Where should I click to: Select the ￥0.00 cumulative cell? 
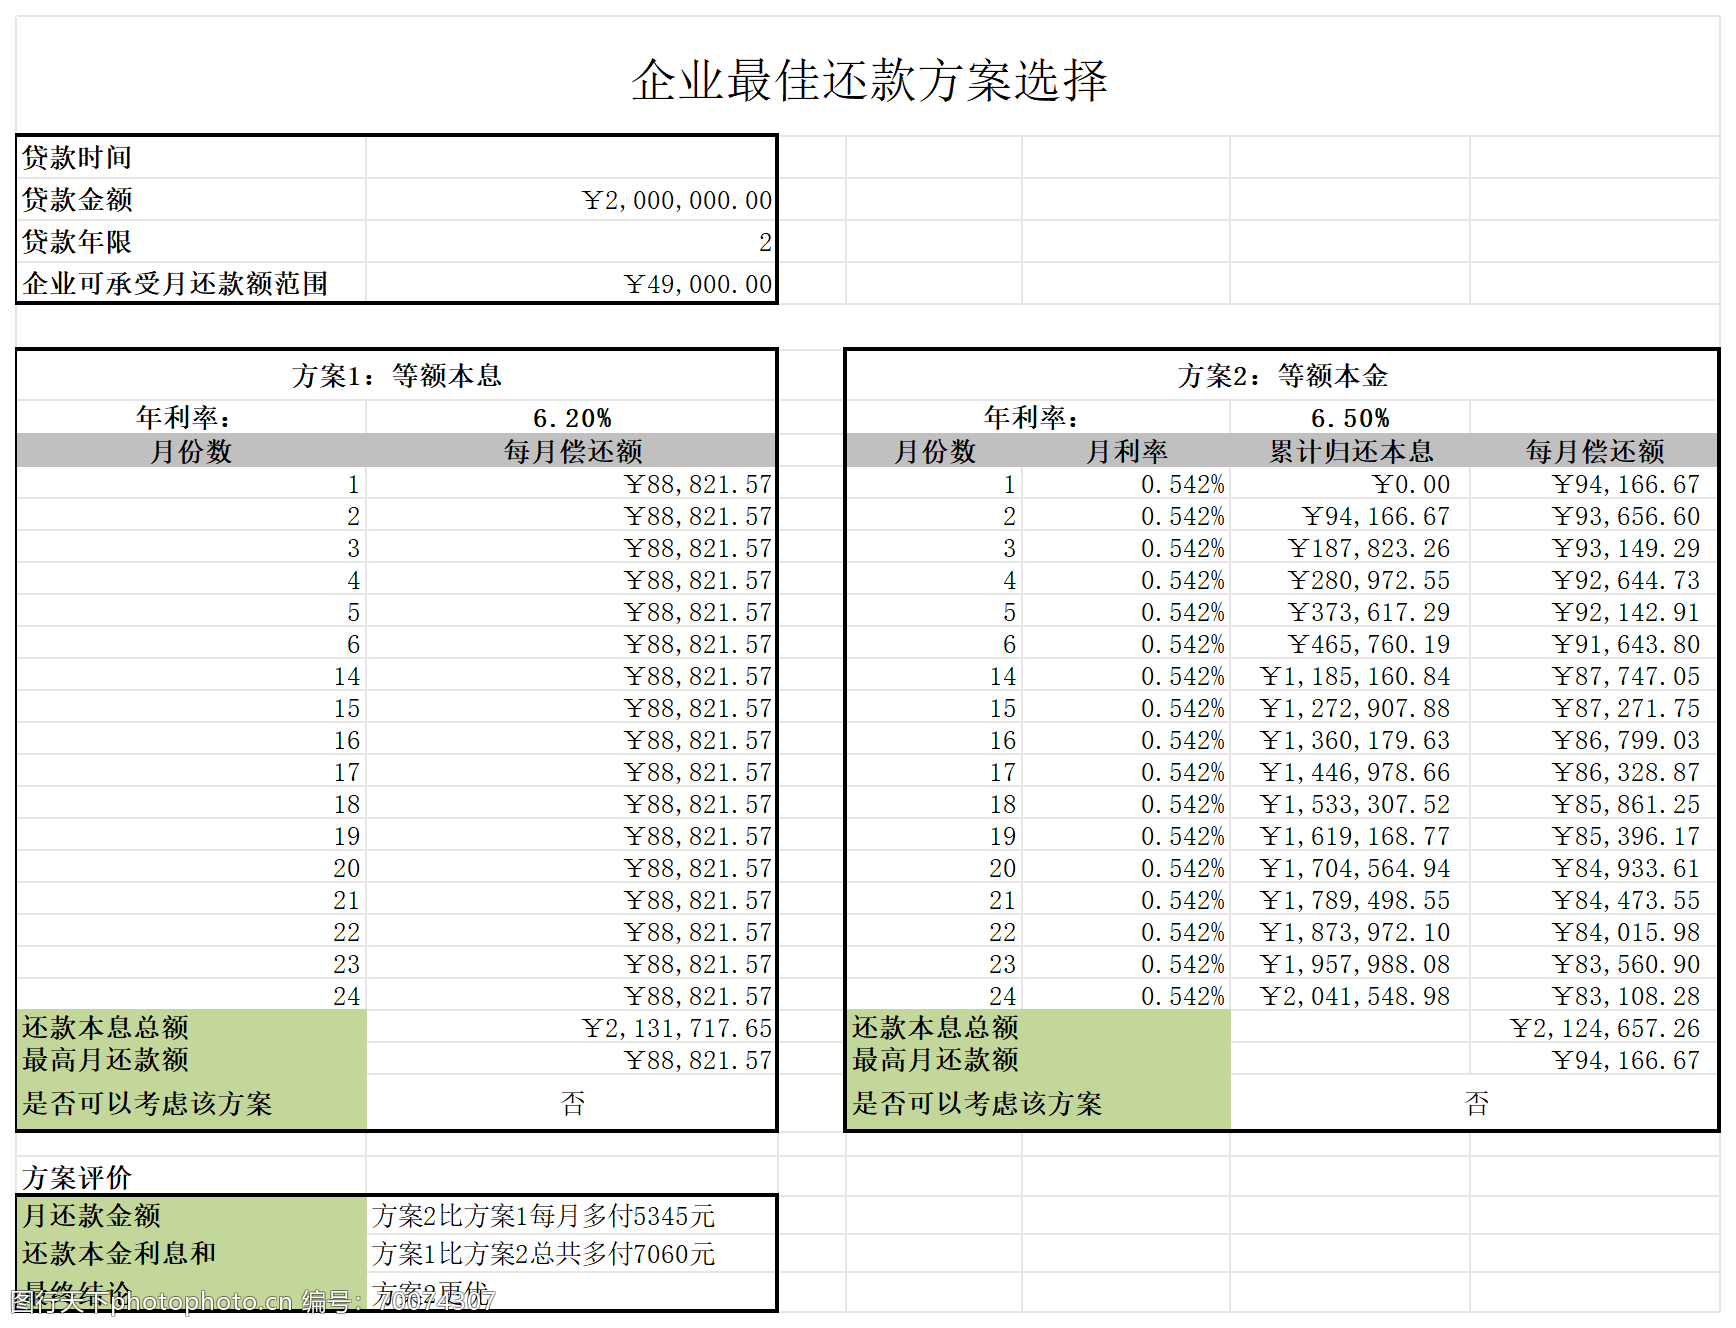pos(1350,485)
